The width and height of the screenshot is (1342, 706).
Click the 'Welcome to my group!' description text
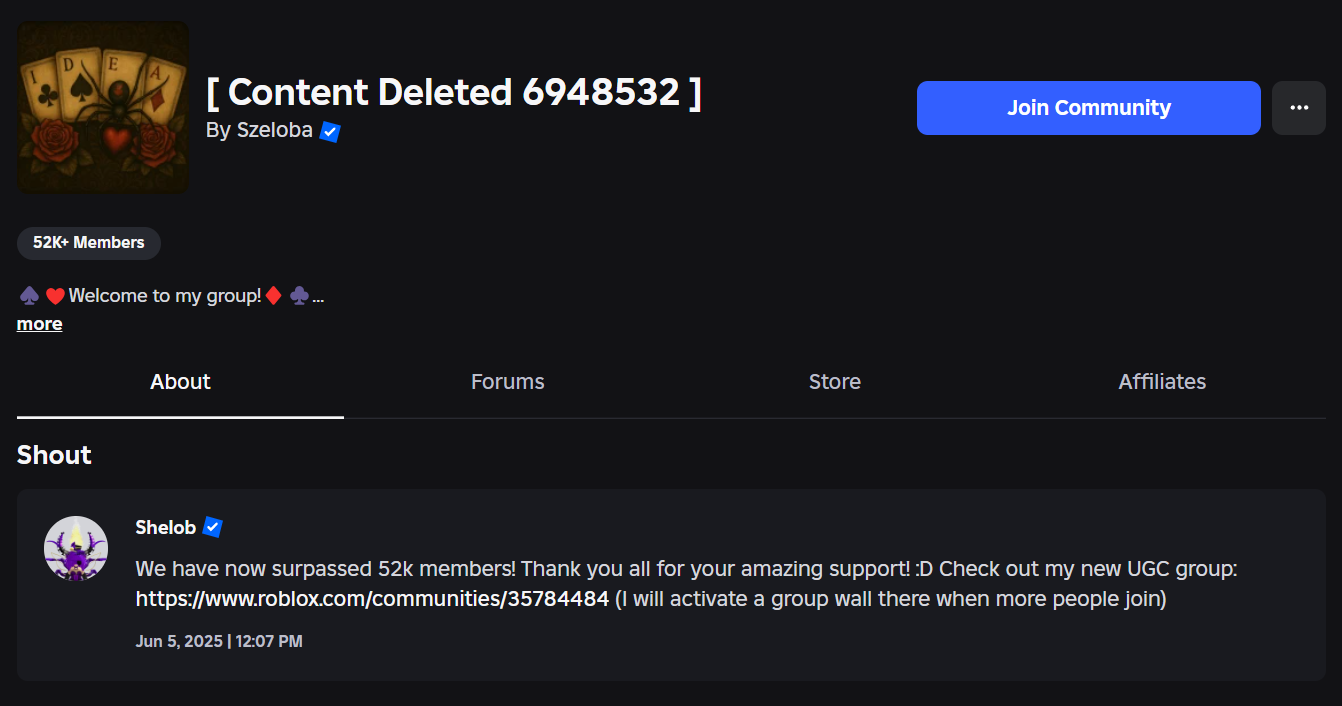[x=165, y=296]
